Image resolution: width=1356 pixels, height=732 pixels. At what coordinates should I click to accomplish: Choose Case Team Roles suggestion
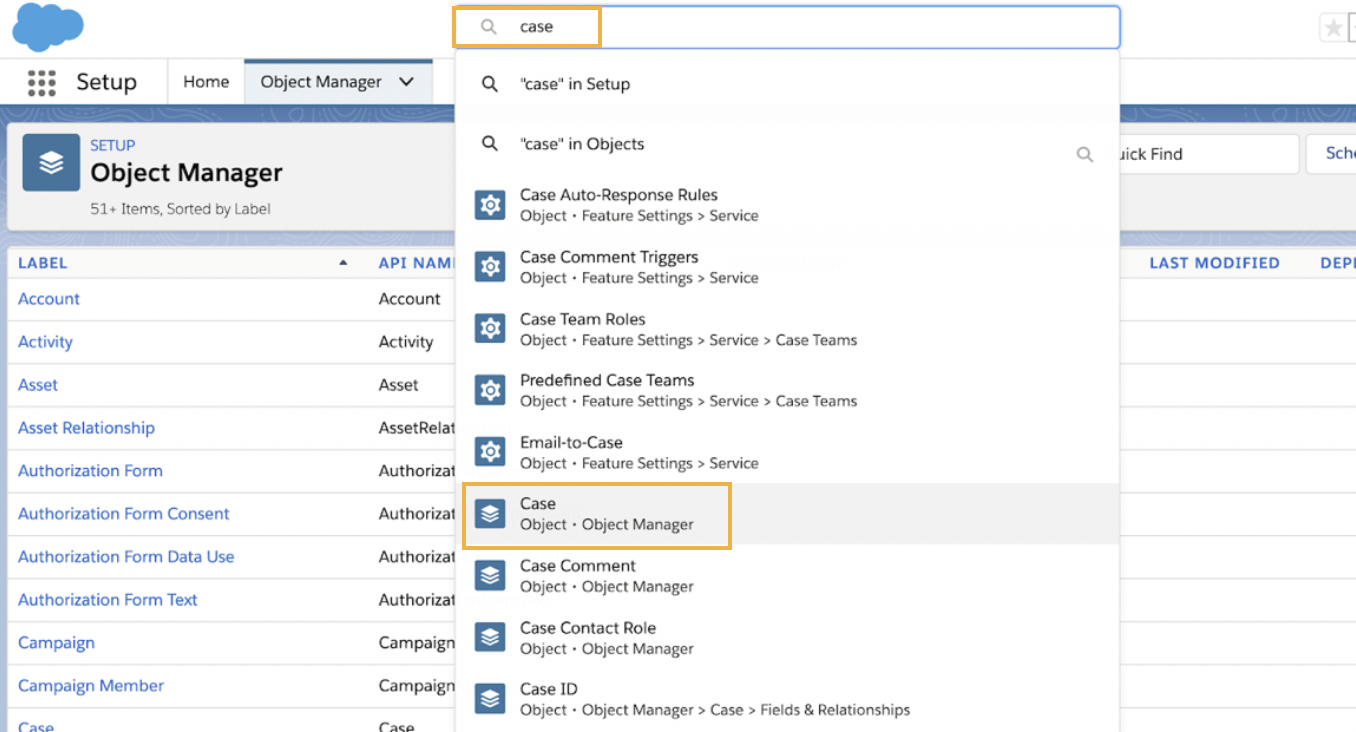click(x=787, y=329)
